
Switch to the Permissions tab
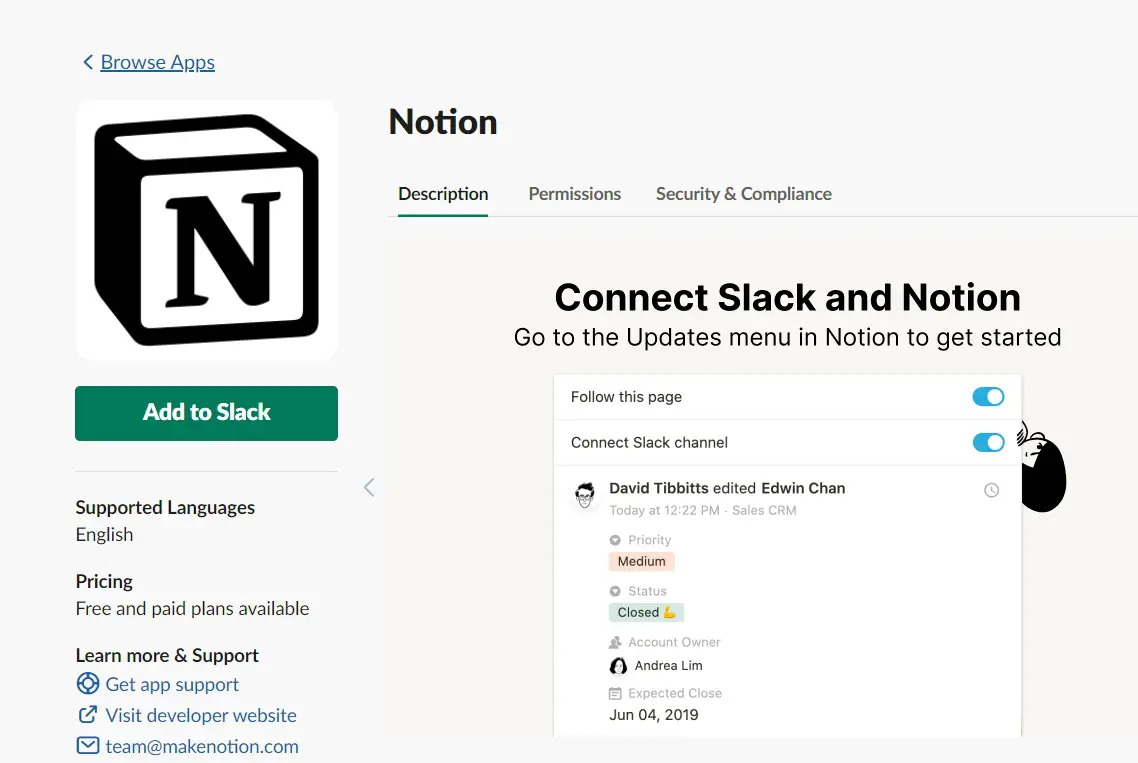(575, 194)
